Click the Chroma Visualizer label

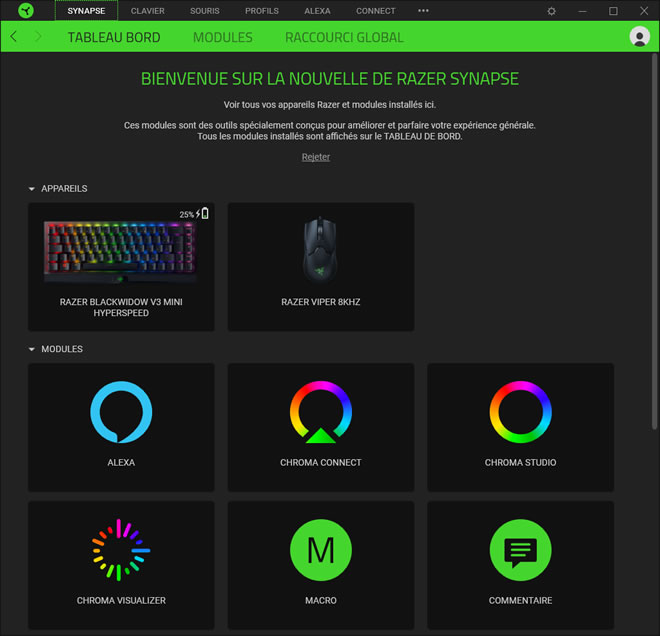[x=121, y=601]
